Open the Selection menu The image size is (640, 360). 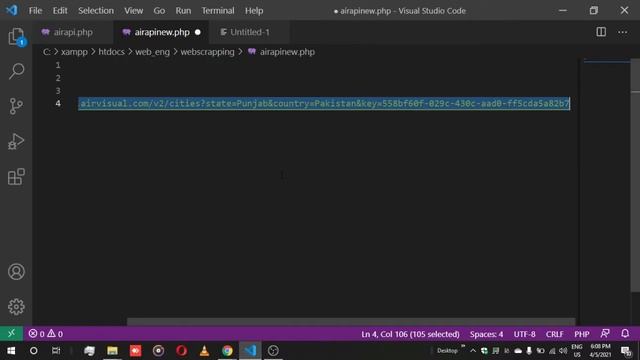coord(96,11)
